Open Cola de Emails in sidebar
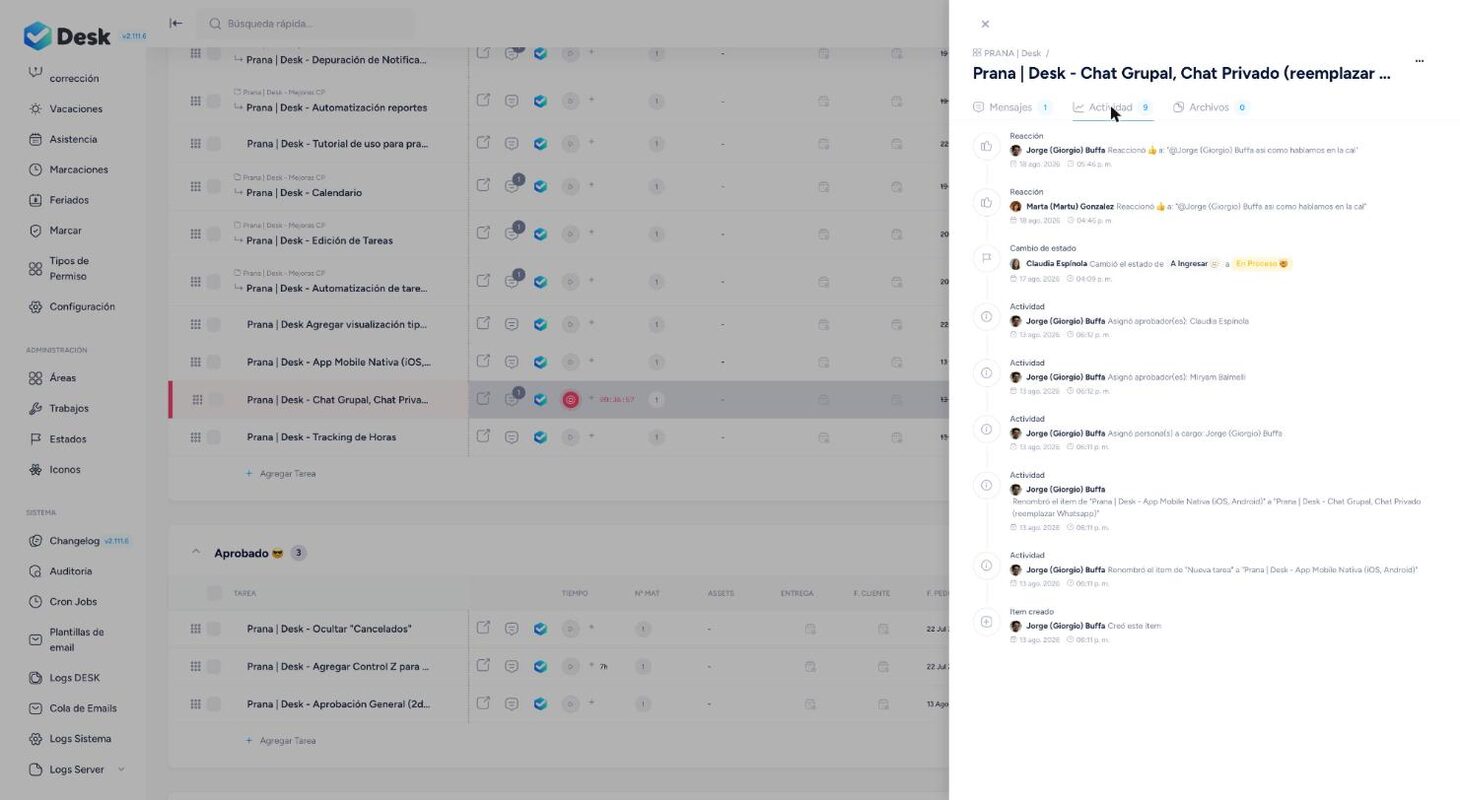The width and height of the screenshot is (1460, 800). 83,709
